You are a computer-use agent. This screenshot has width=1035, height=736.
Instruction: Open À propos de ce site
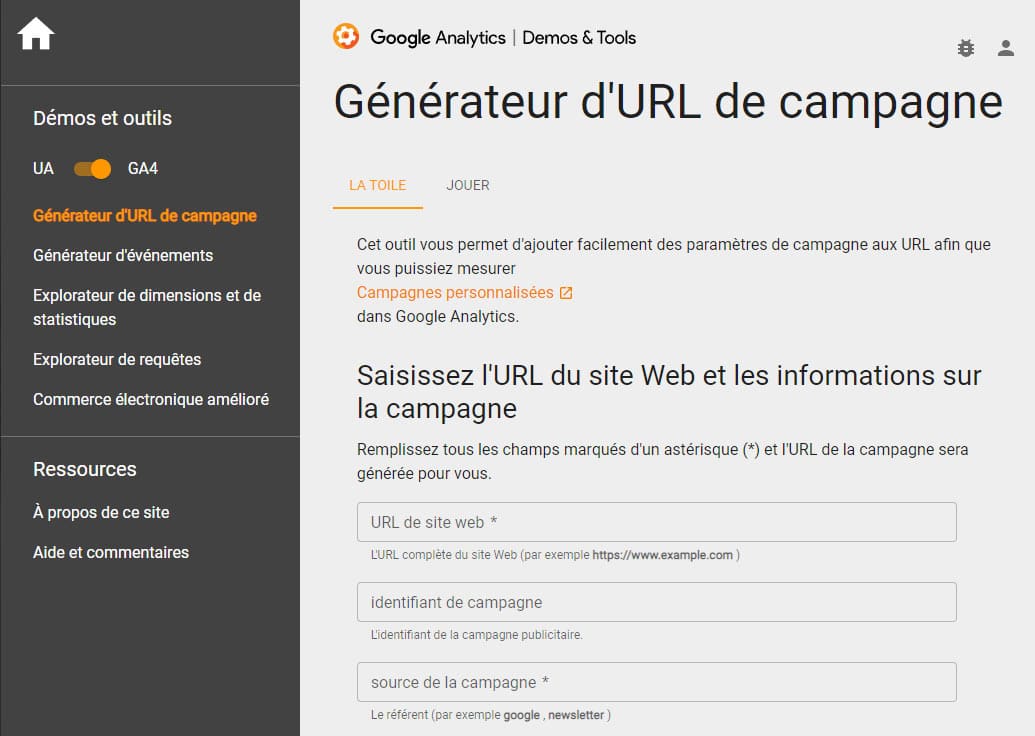coord(101,513)
